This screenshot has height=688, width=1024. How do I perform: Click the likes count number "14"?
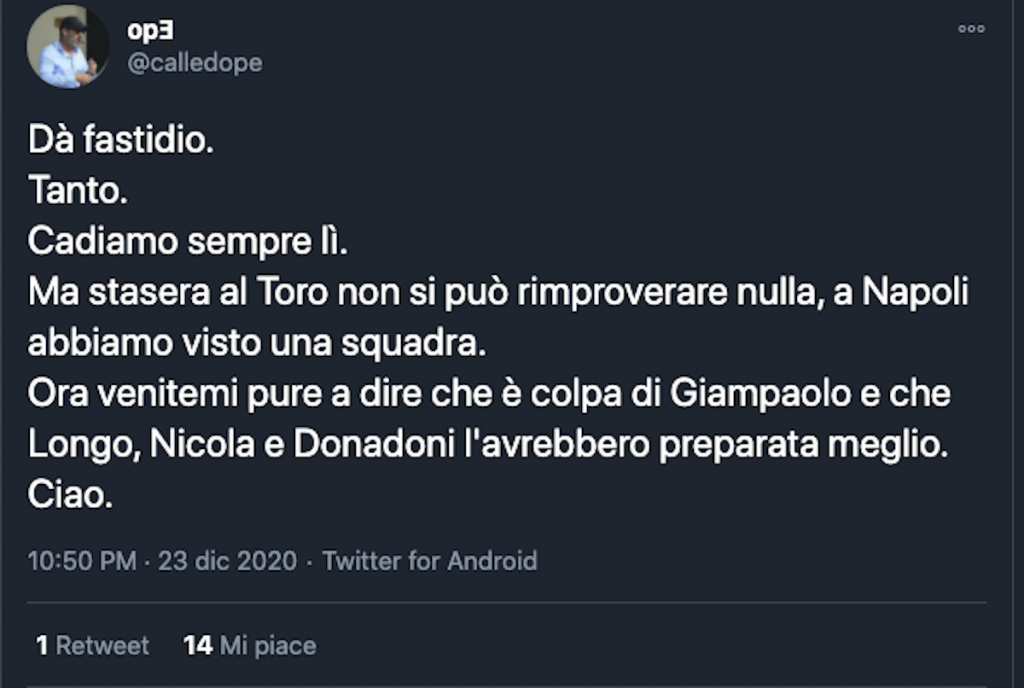coord(198,646)
